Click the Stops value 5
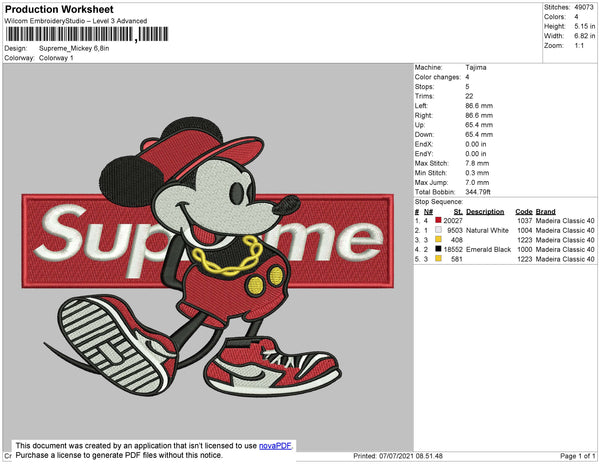600x464 pixels. [467, 86]
